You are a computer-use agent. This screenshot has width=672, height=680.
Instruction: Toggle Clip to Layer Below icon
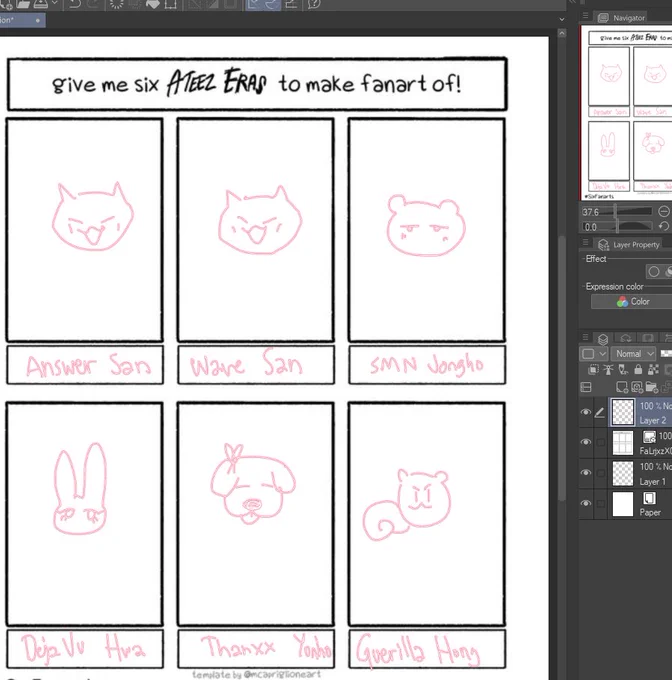pyautogui.click(x=593, y=369)
